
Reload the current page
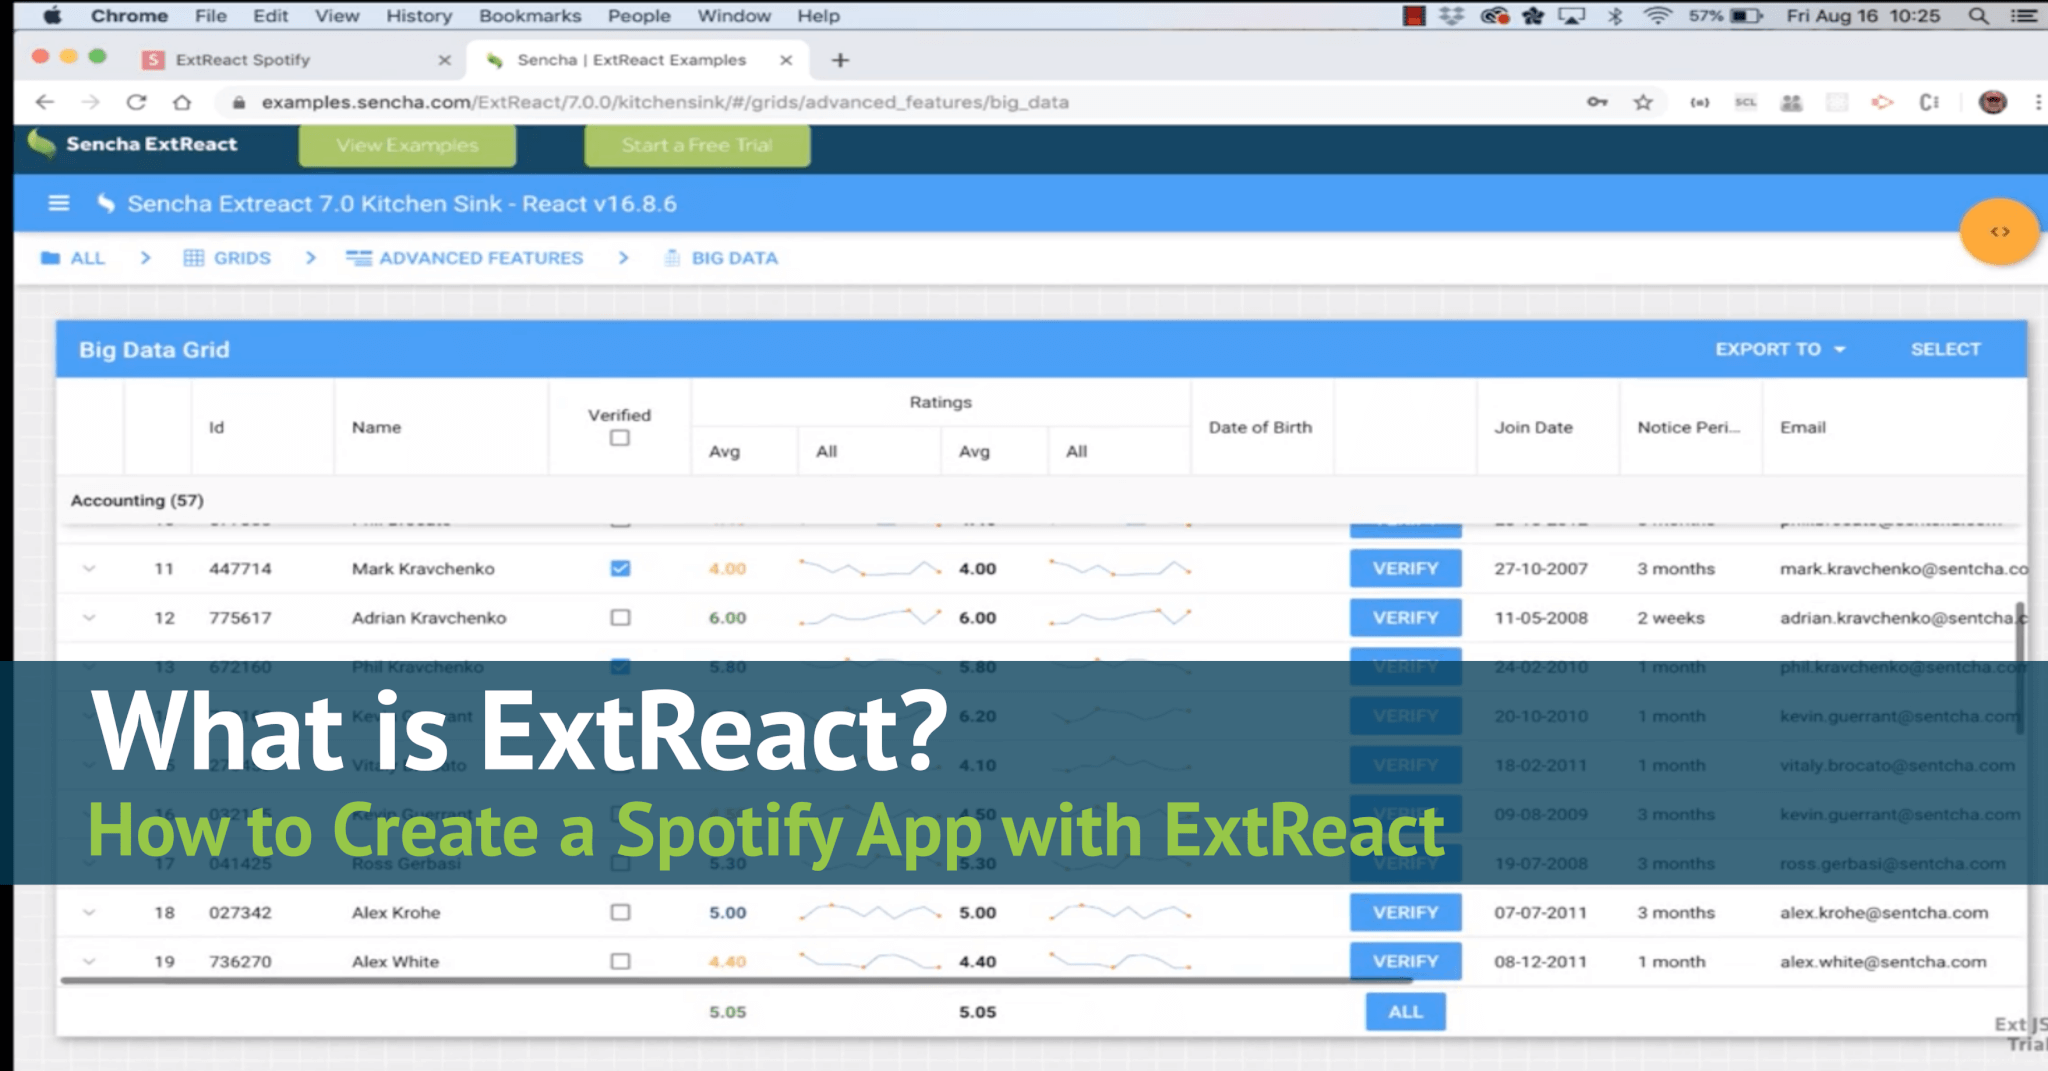(x=137, y=102)
